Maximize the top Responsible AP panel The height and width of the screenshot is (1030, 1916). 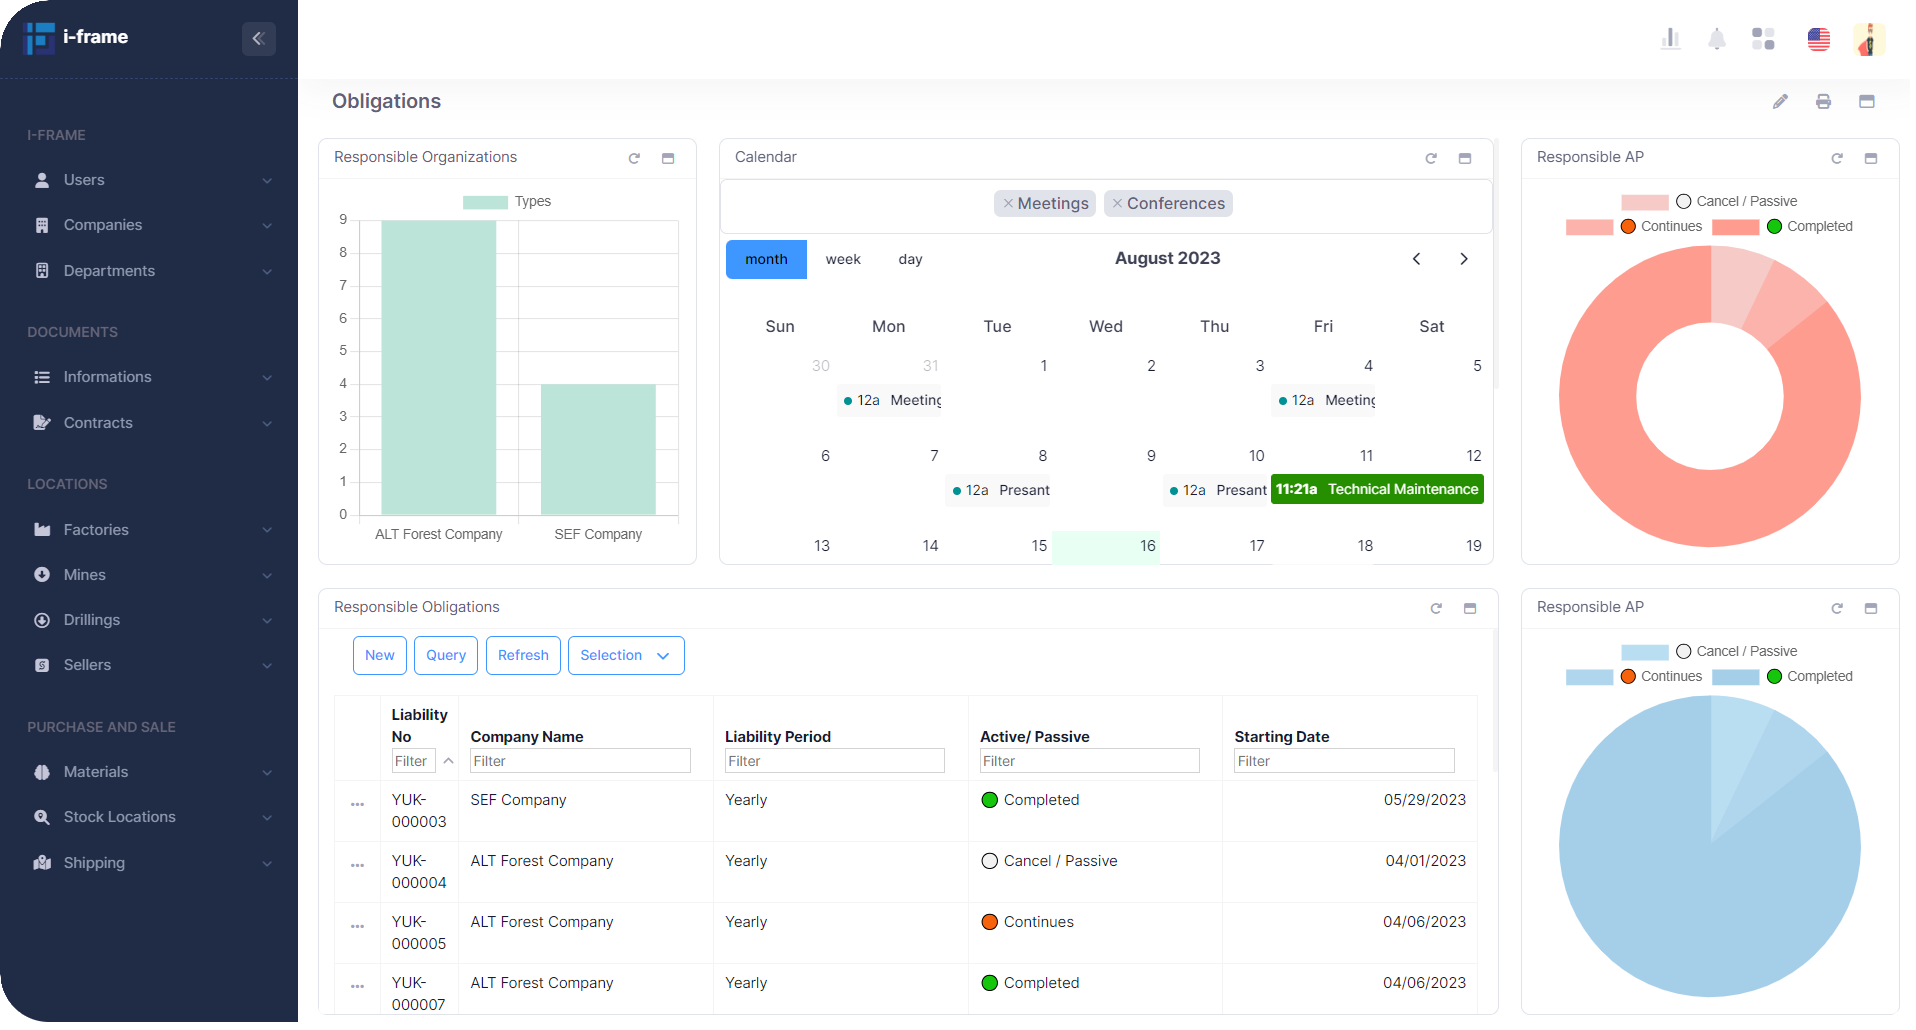pyautogui.click(x=1871, y=158)
